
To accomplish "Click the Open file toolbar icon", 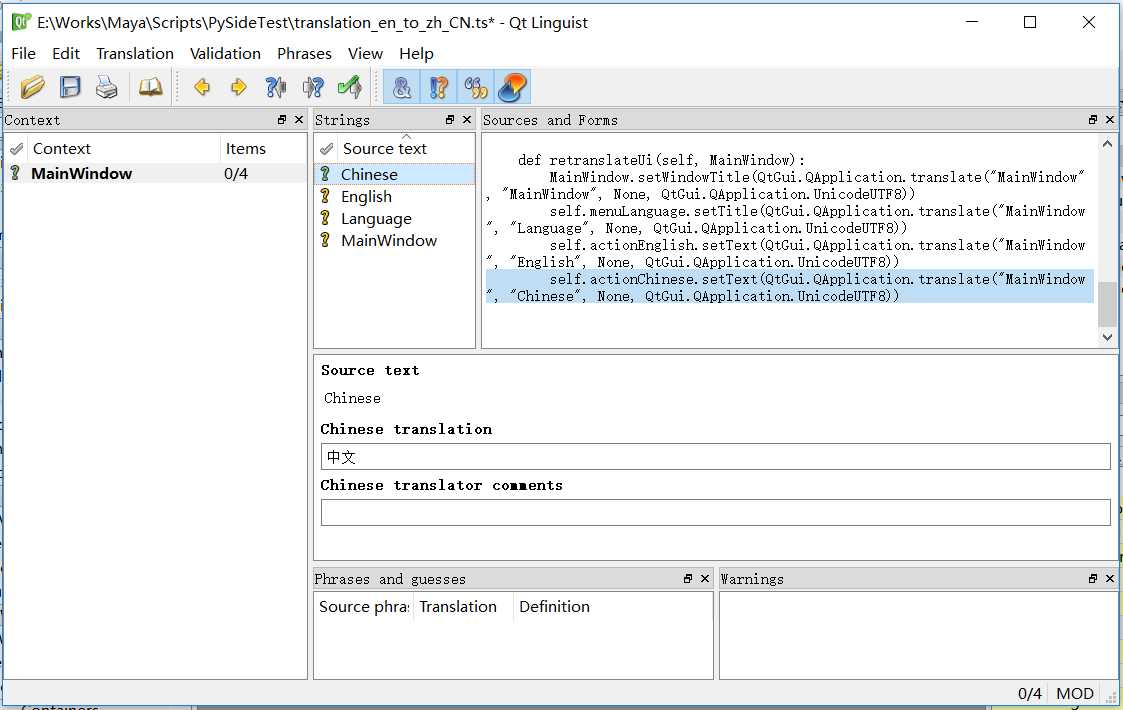I will tap(32, 87).
